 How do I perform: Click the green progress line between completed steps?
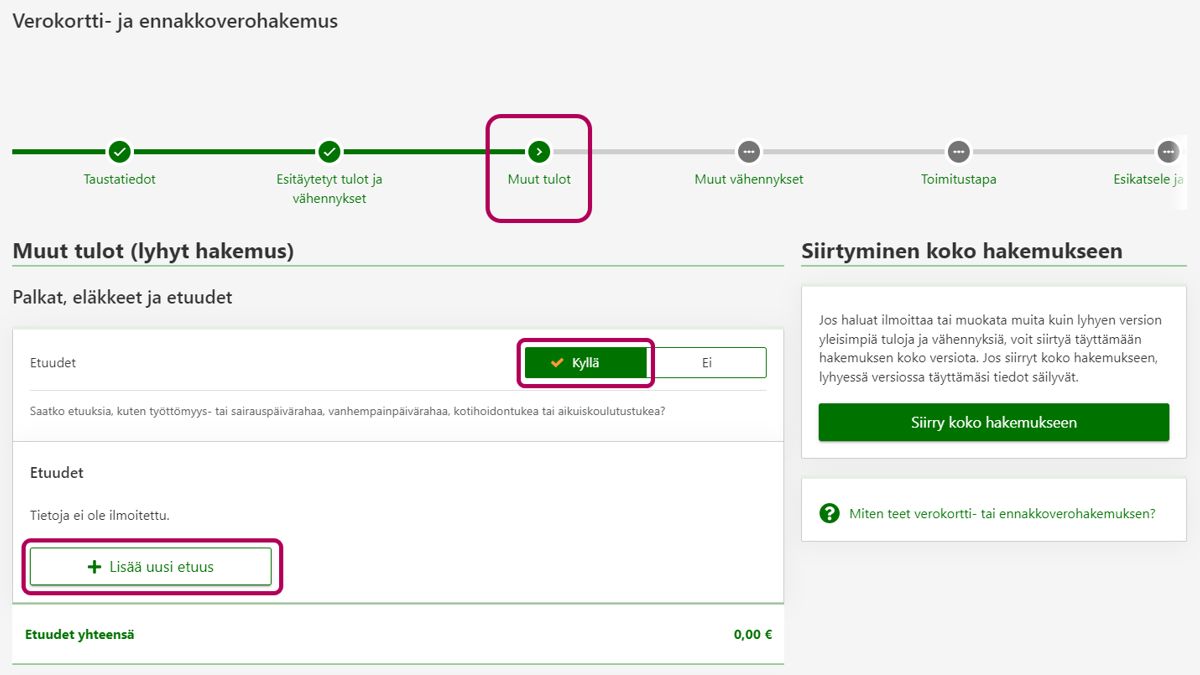pyautogui.click(x=224, y=152)
